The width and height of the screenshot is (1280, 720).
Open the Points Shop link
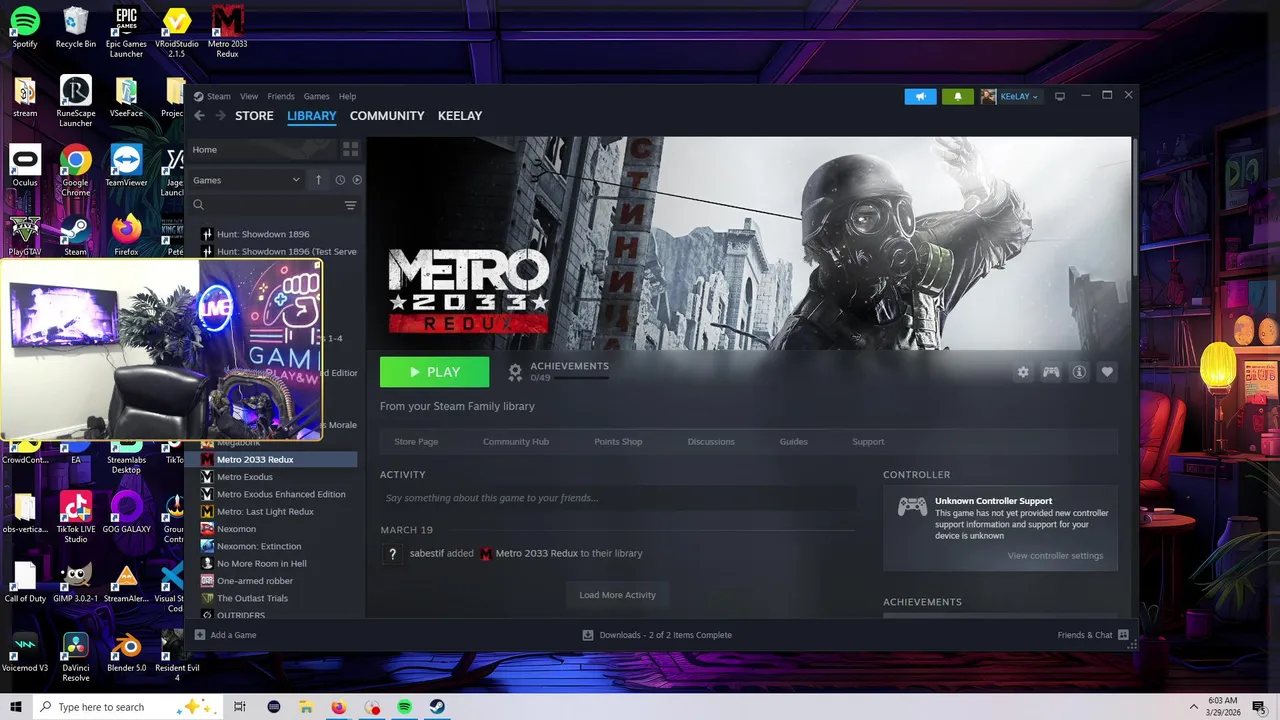click(618, 442)
